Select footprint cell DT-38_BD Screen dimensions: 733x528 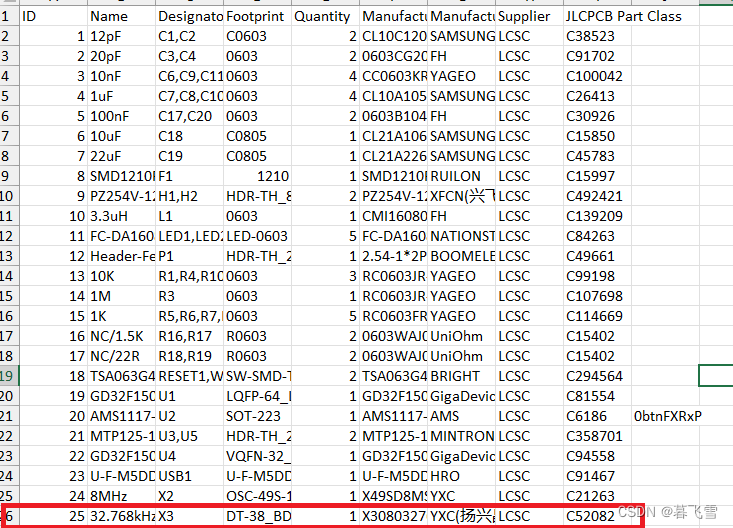[x=257, y=516]
